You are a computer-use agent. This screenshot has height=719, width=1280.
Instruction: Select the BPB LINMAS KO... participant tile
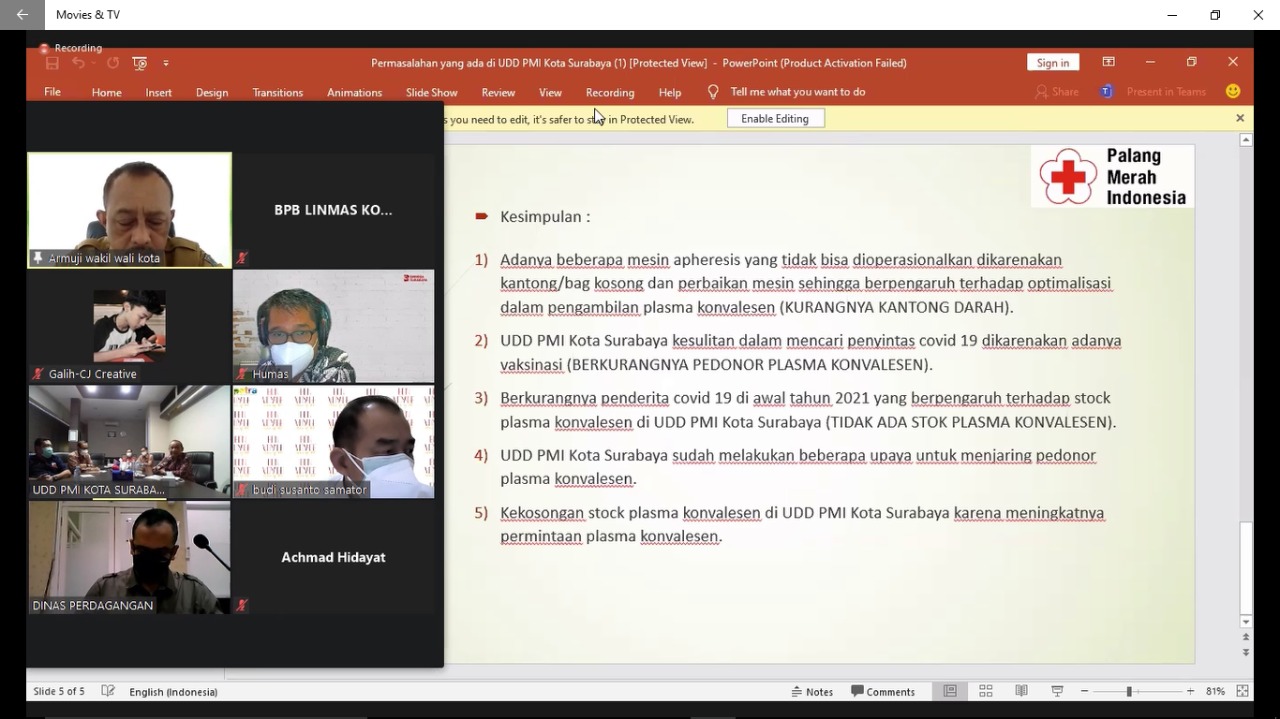(333, 210)
